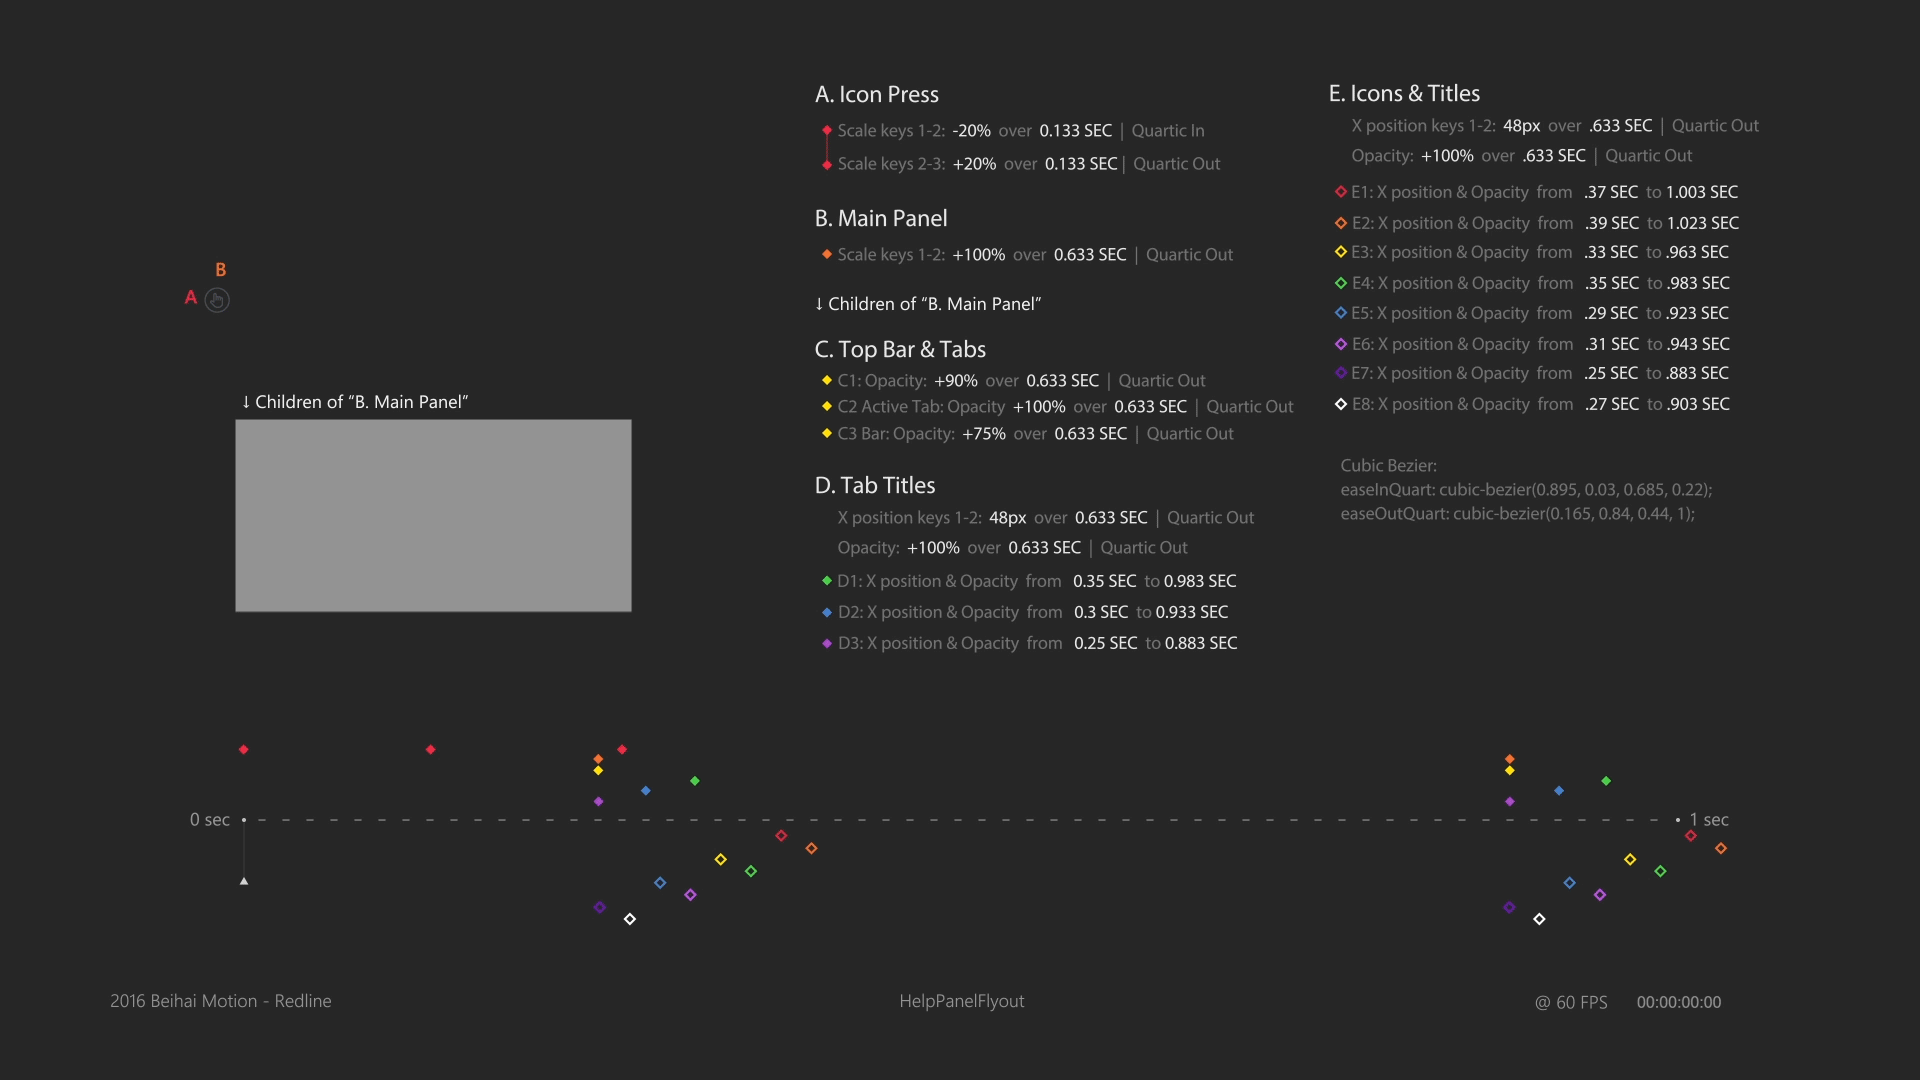
Task: Select the purple diamond beside D3 row
Action: click(827, 643)
